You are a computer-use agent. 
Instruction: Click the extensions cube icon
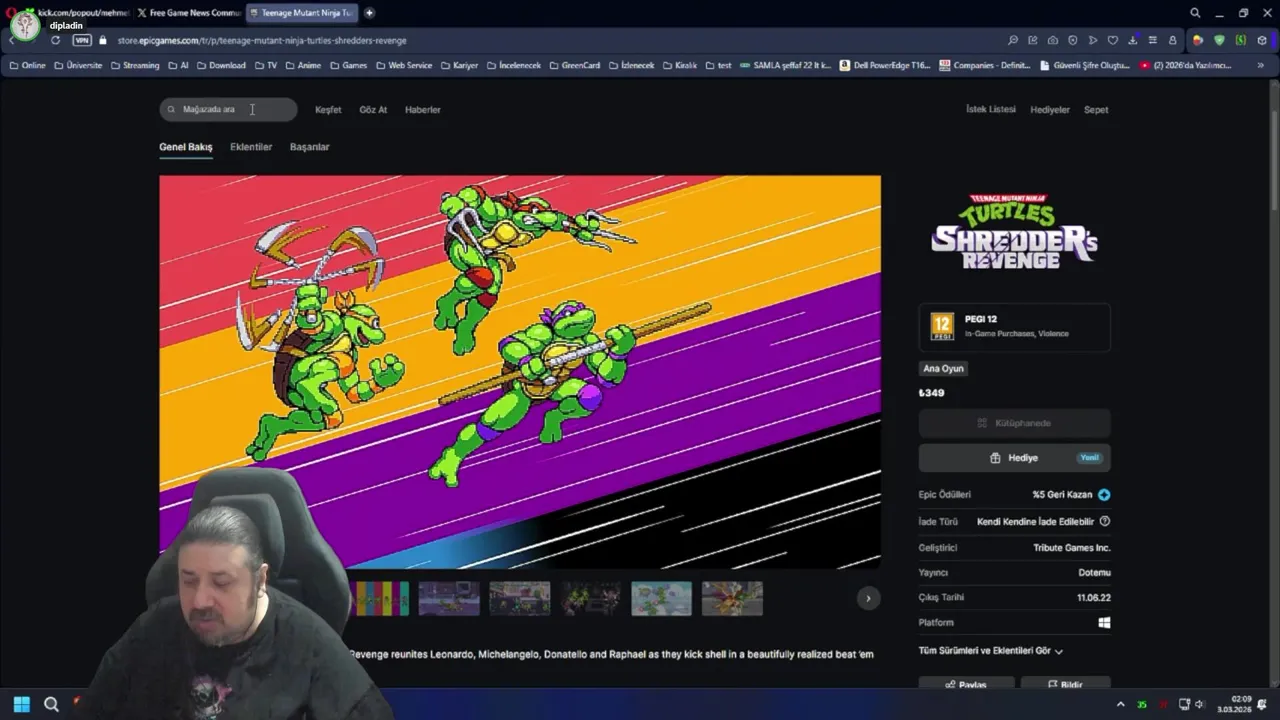[1262, 40]
